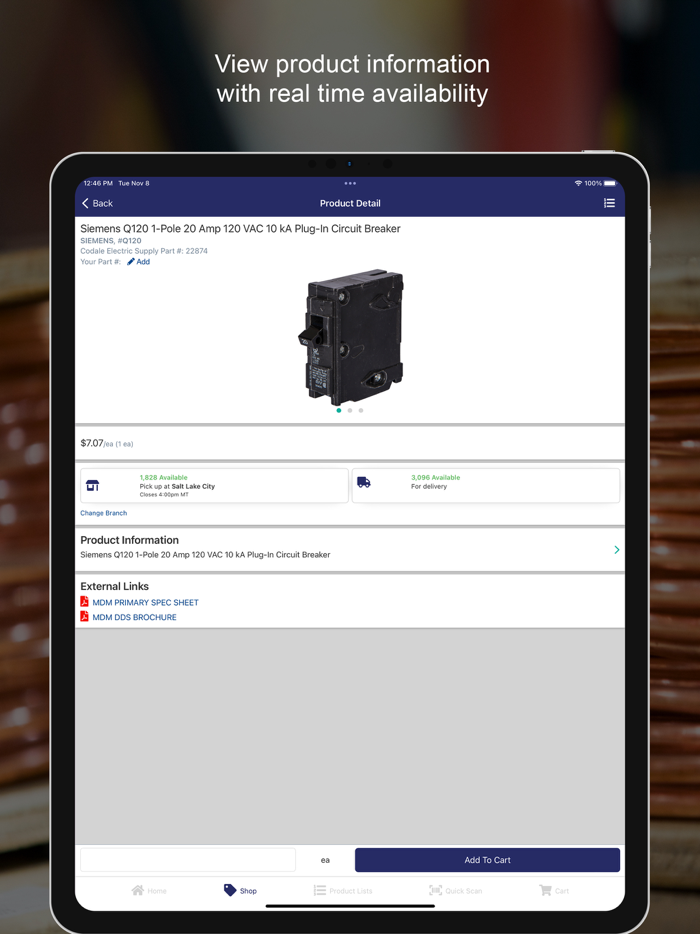Click the SIEMENS, #Q120 manufacturer text
The height and width of the screenshot is (934, 700).
click(x=111, y=241)
